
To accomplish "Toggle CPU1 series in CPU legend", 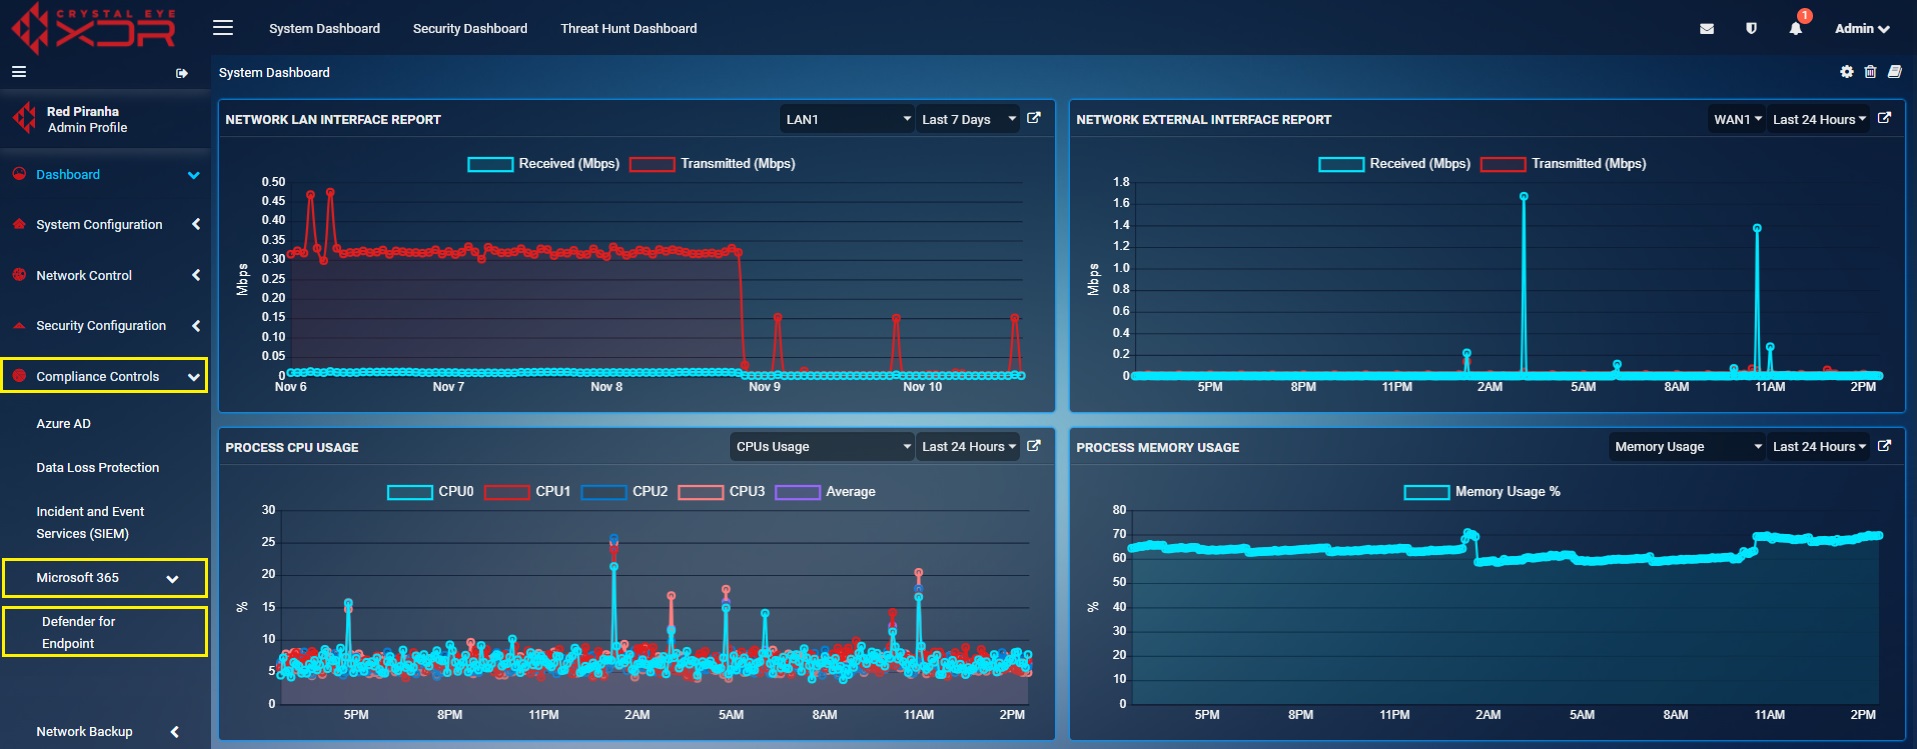I will [x=527, y=492].
